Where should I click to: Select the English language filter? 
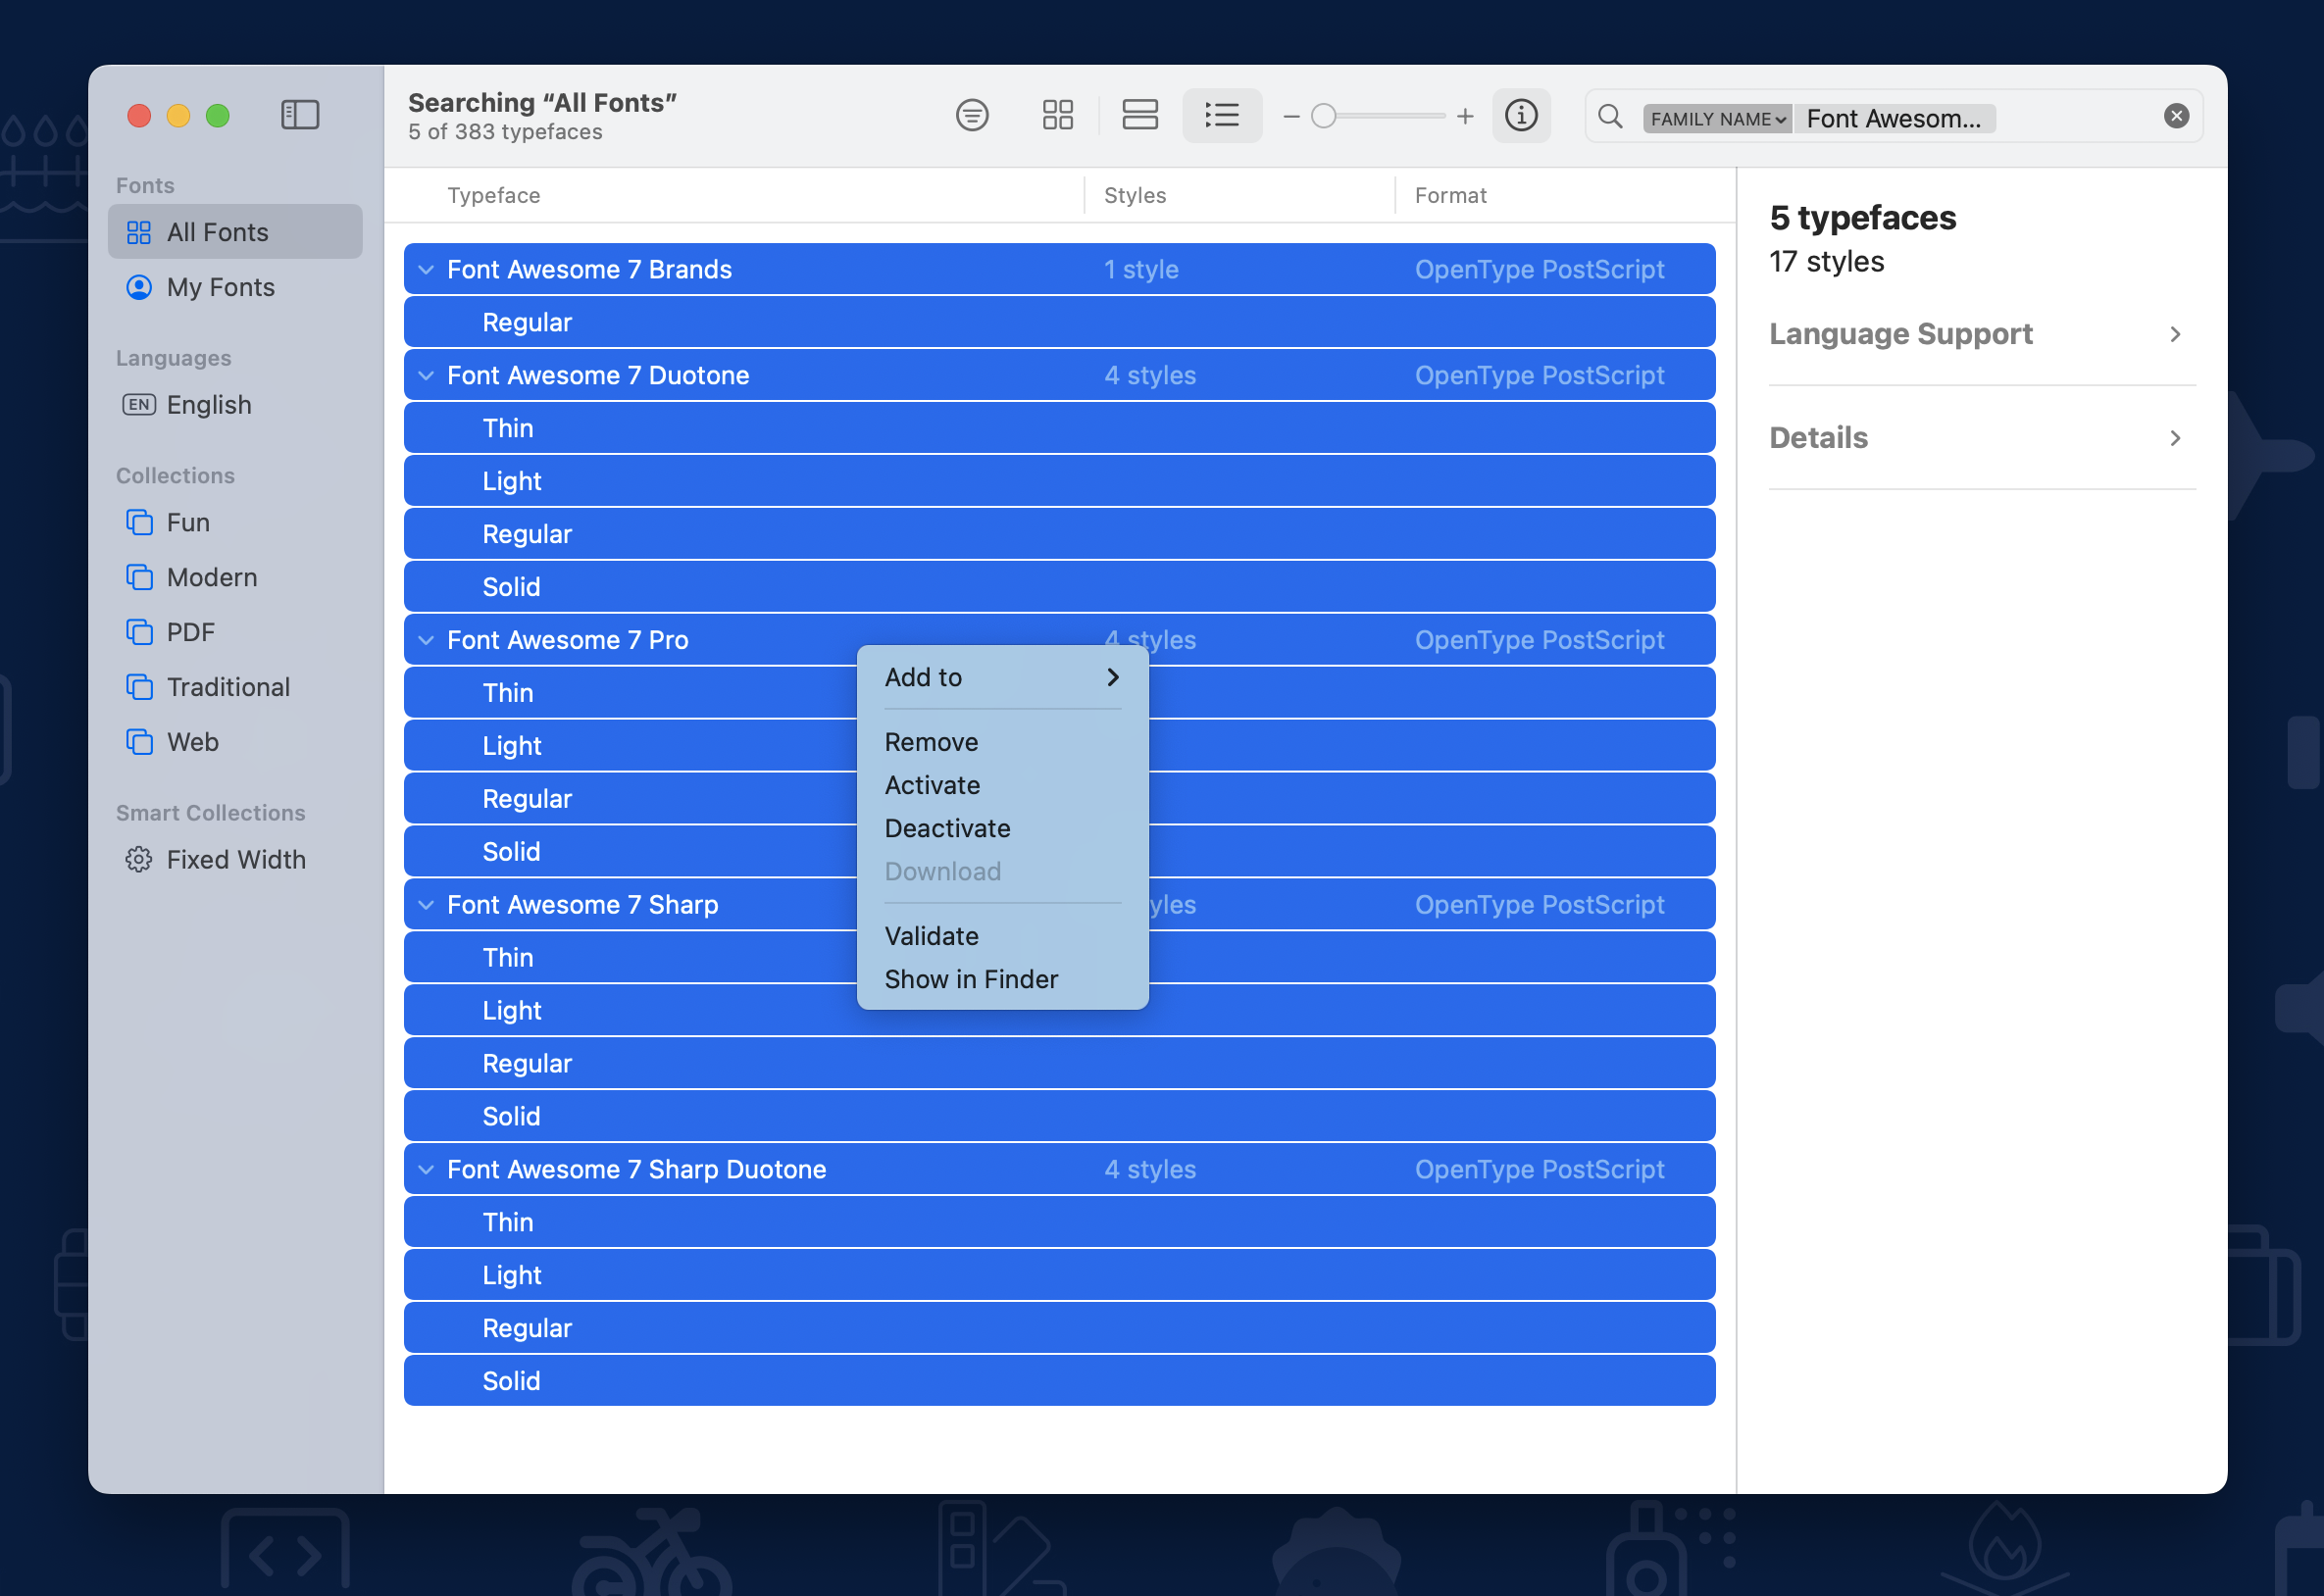click(x=207, y=404)
